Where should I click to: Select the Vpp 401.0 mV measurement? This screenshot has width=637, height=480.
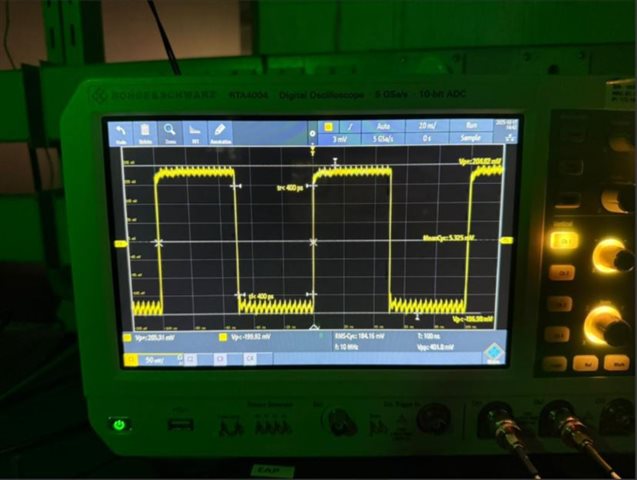[x=435, y=347]
